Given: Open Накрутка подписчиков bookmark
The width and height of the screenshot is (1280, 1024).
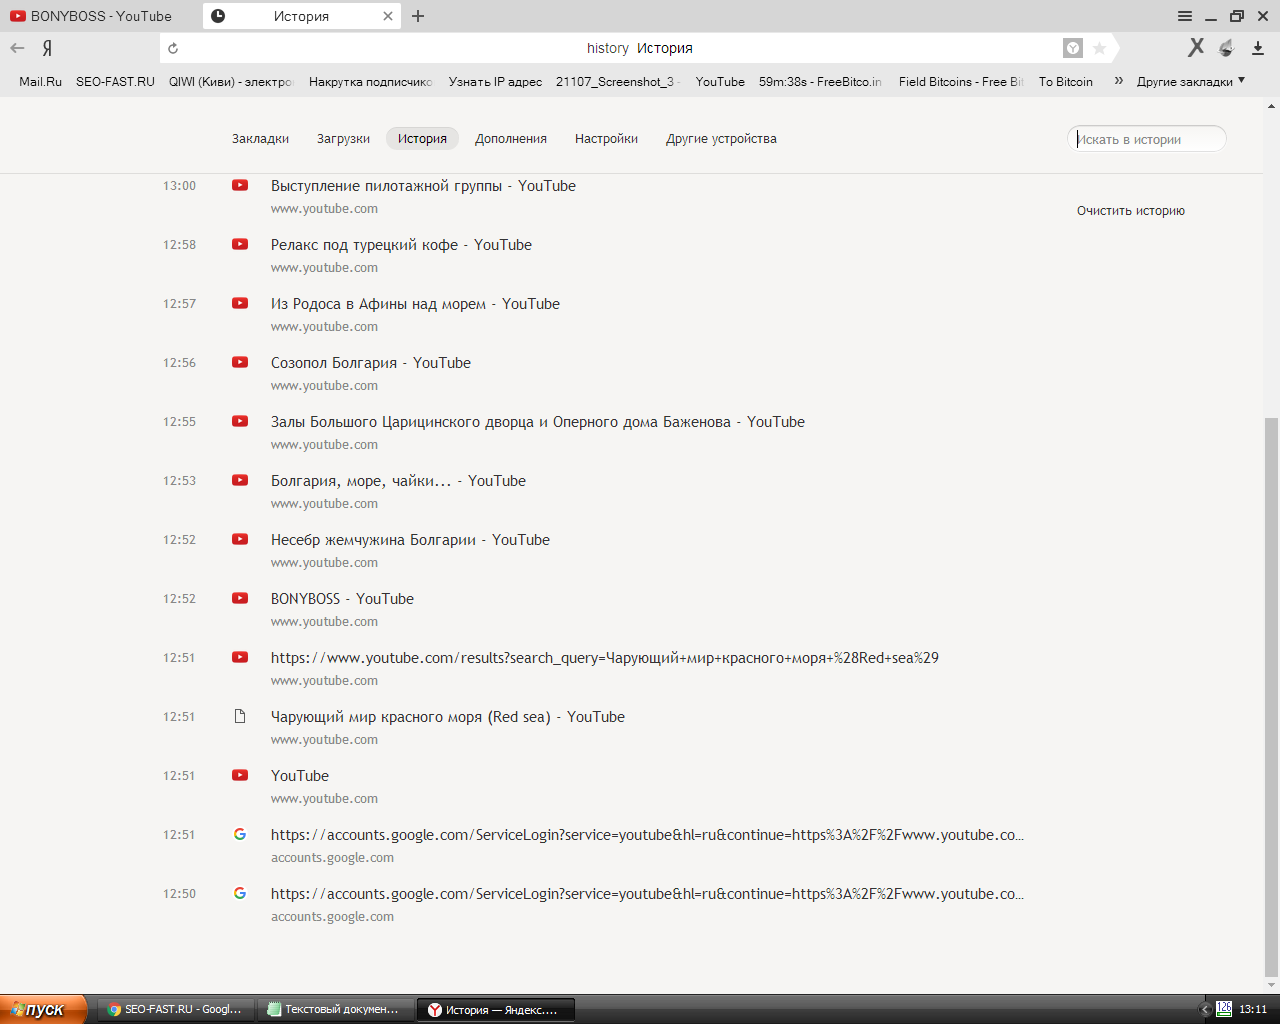Looking at the screenshot, I should [371, 82].
